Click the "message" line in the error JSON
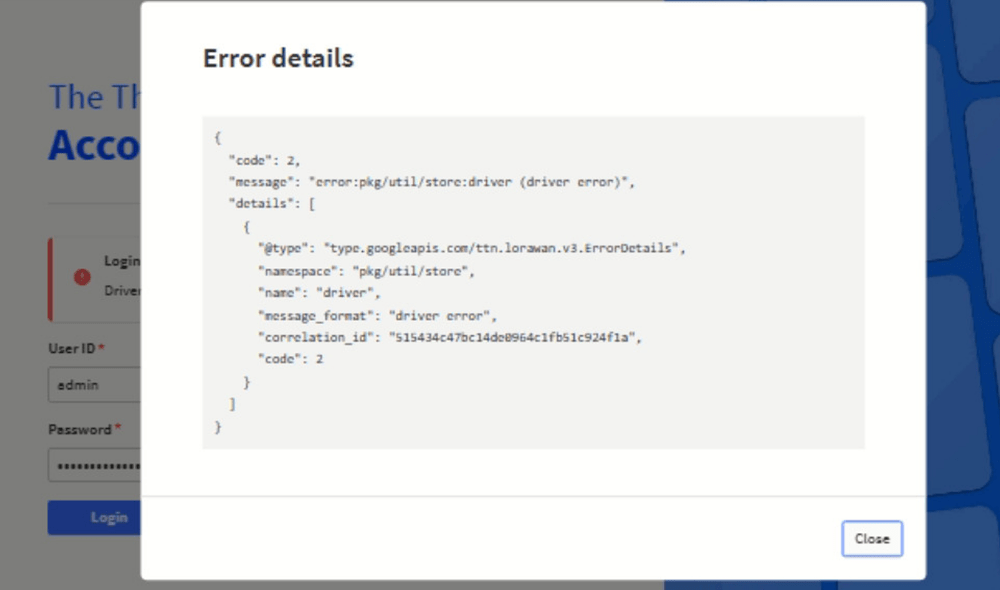The height and width of the screenshot is (590, 1000). click(432, 182)
